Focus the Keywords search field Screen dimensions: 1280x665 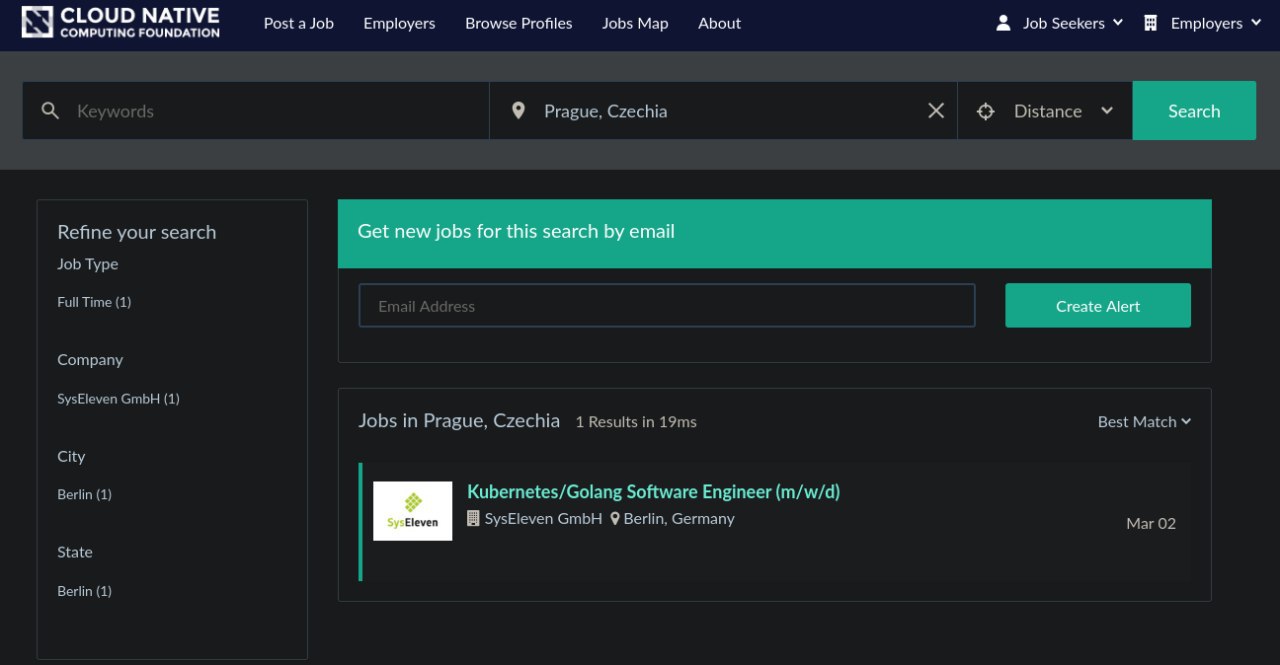click(256, 111)
